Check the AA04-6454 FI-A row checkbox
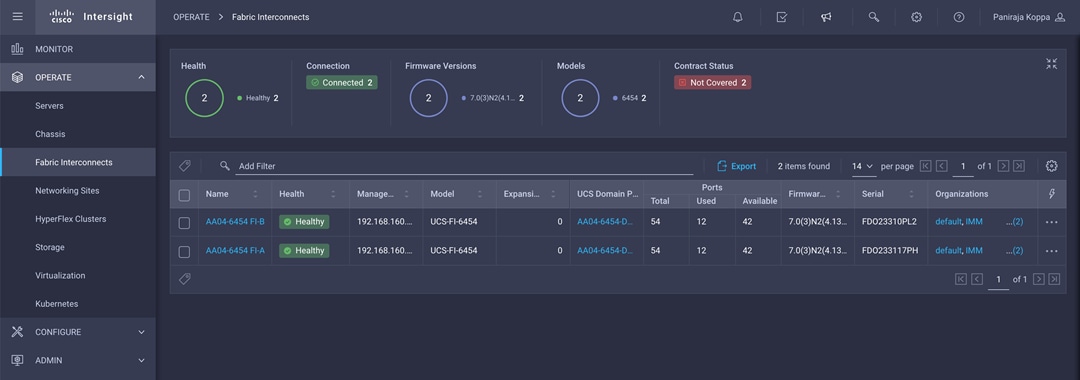This screenshot has width=1080, height=380. click(x=184, y=252)
